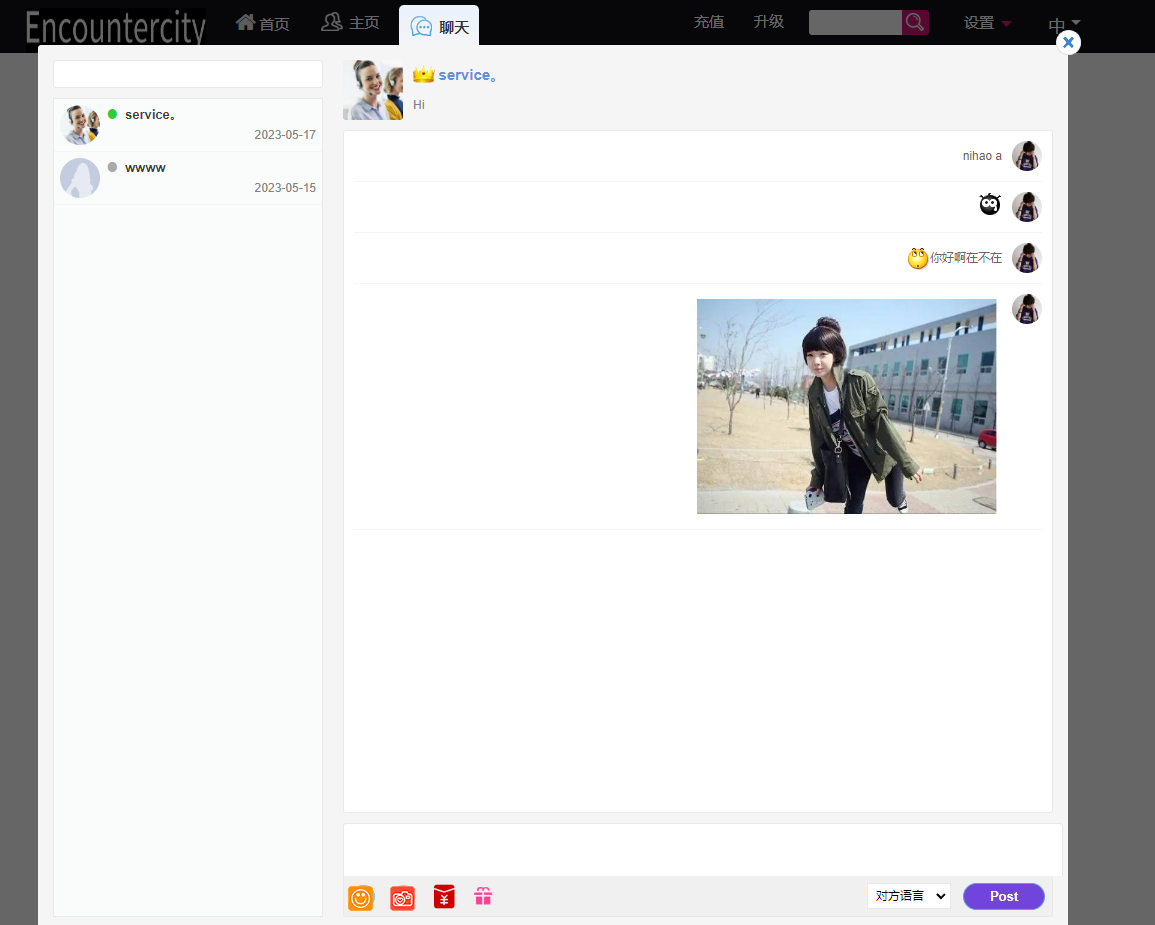Click the message text input area

[702, 849]
